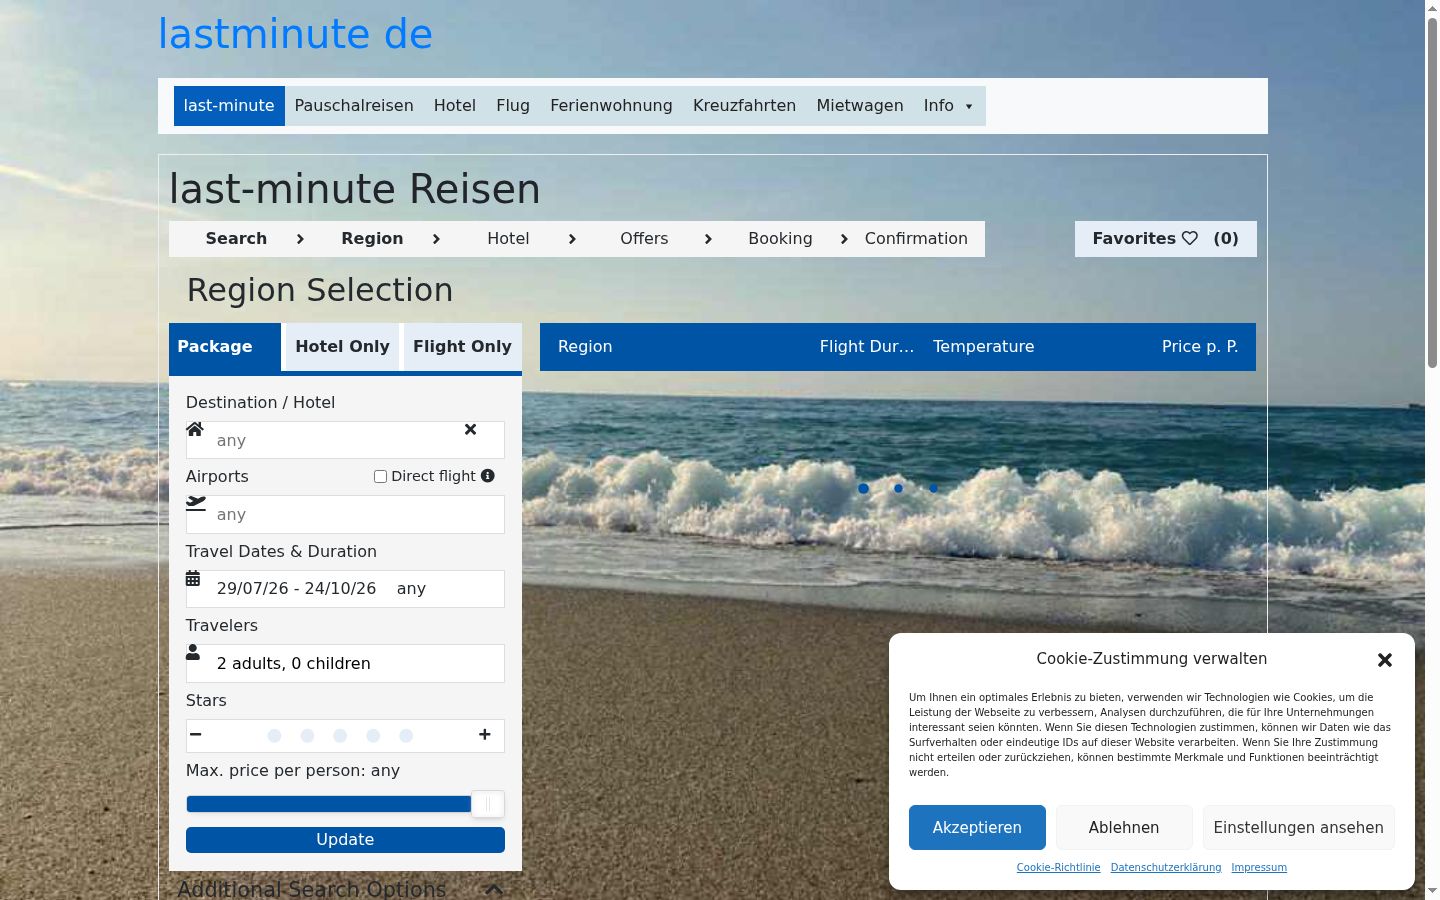This screenshot has width=1440, height=900.
Task: Collapse Additional Search Options section
Action: 493,889
